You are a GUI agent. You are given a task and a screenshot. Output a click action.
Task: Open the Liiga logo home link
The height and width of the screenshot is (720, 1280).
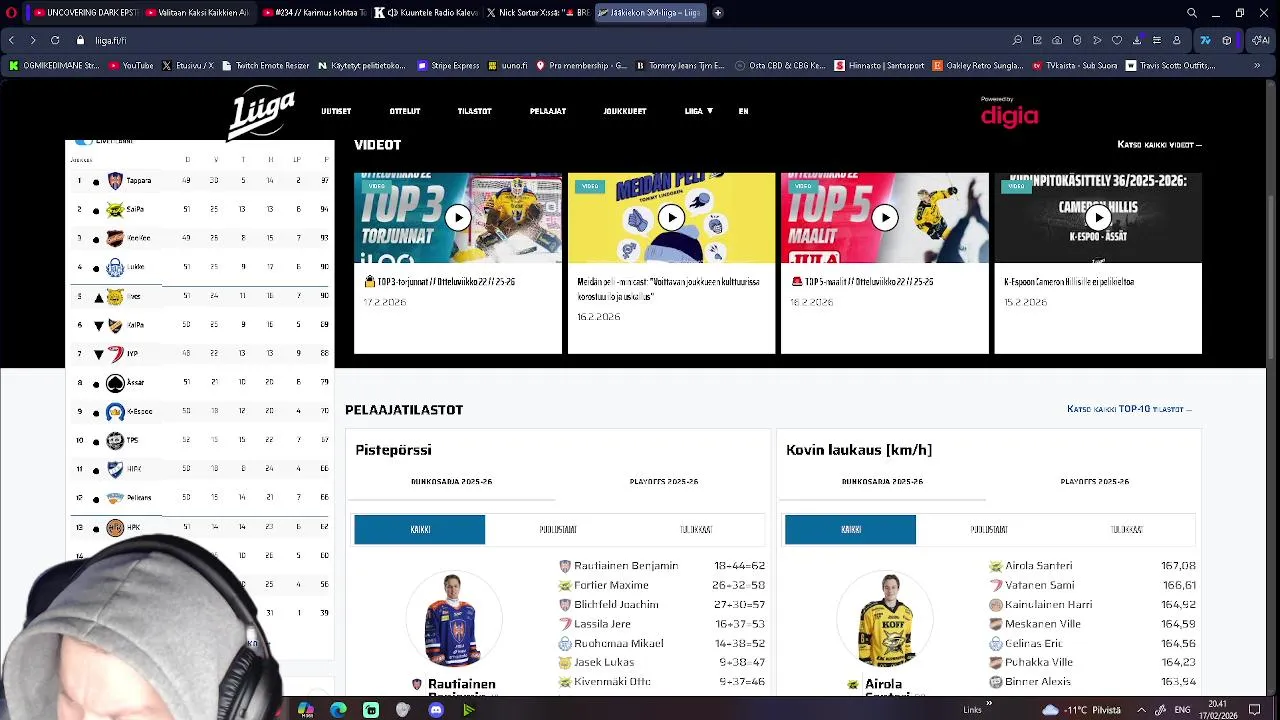pyautogui.click(x=261, y=112)
